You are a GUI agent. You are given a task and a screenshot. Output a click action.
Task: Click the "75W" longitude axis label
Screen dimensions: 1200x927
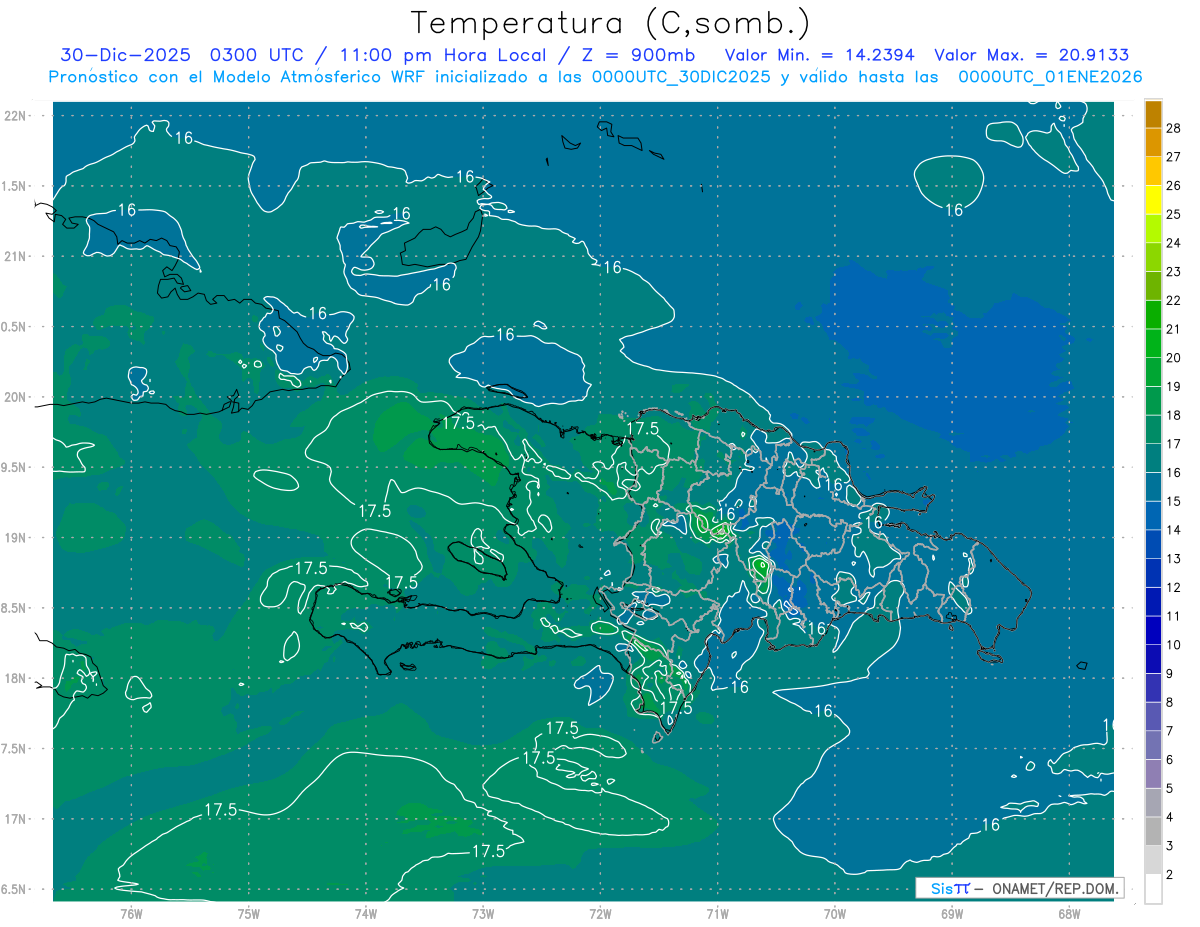249,913
